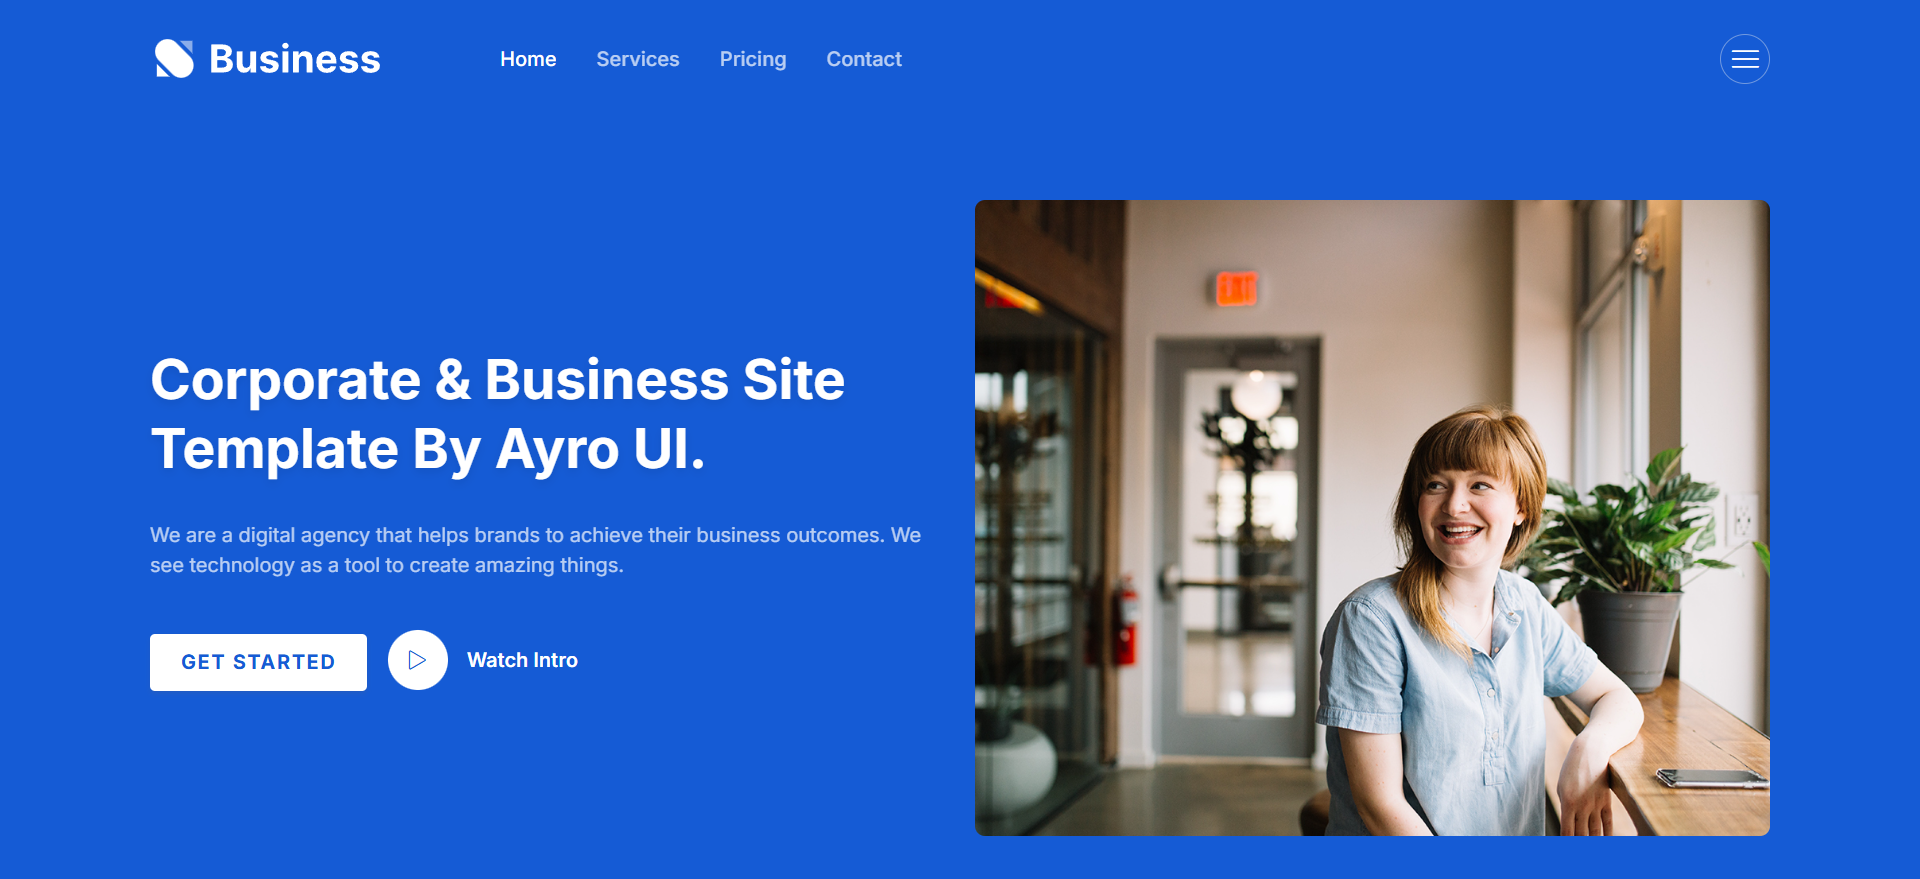The width and height of the screenshot is (1920, 879).
Task: Open the Services nav link
Action: click(x=638, y=59)
